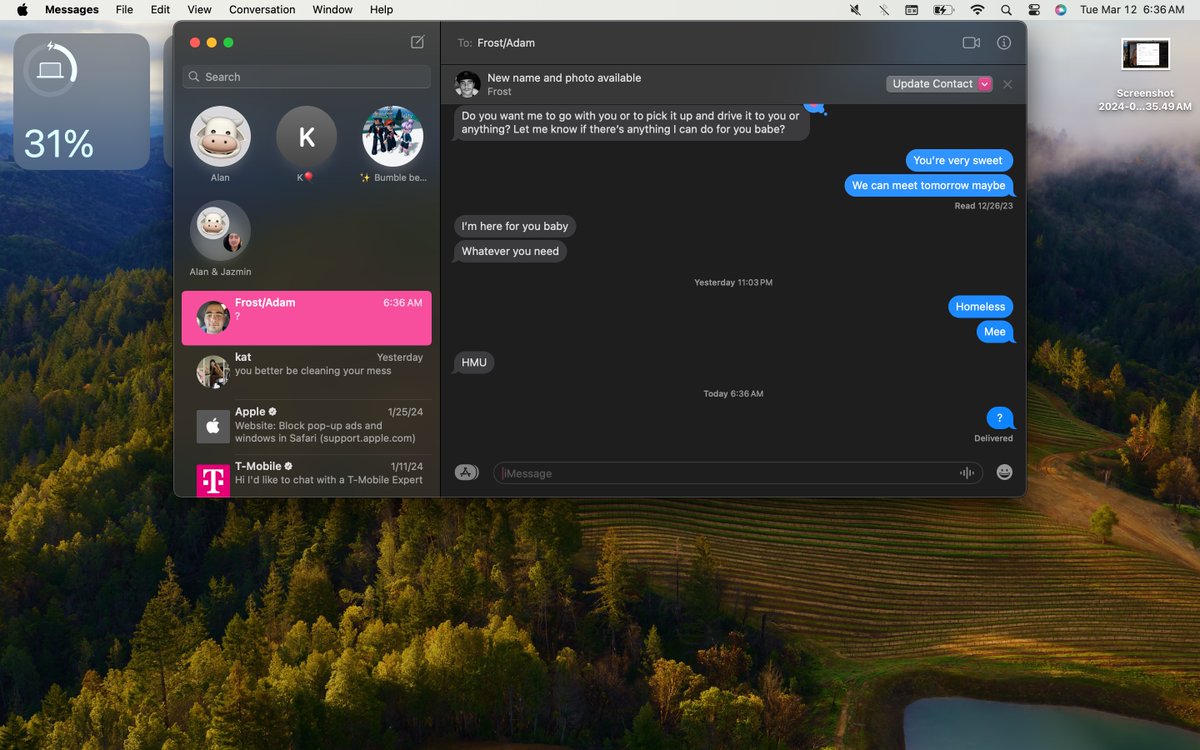1200x750 pixels.
Task: Open the Edit menu
Action: pyautogui.click(x=160, y=10)
